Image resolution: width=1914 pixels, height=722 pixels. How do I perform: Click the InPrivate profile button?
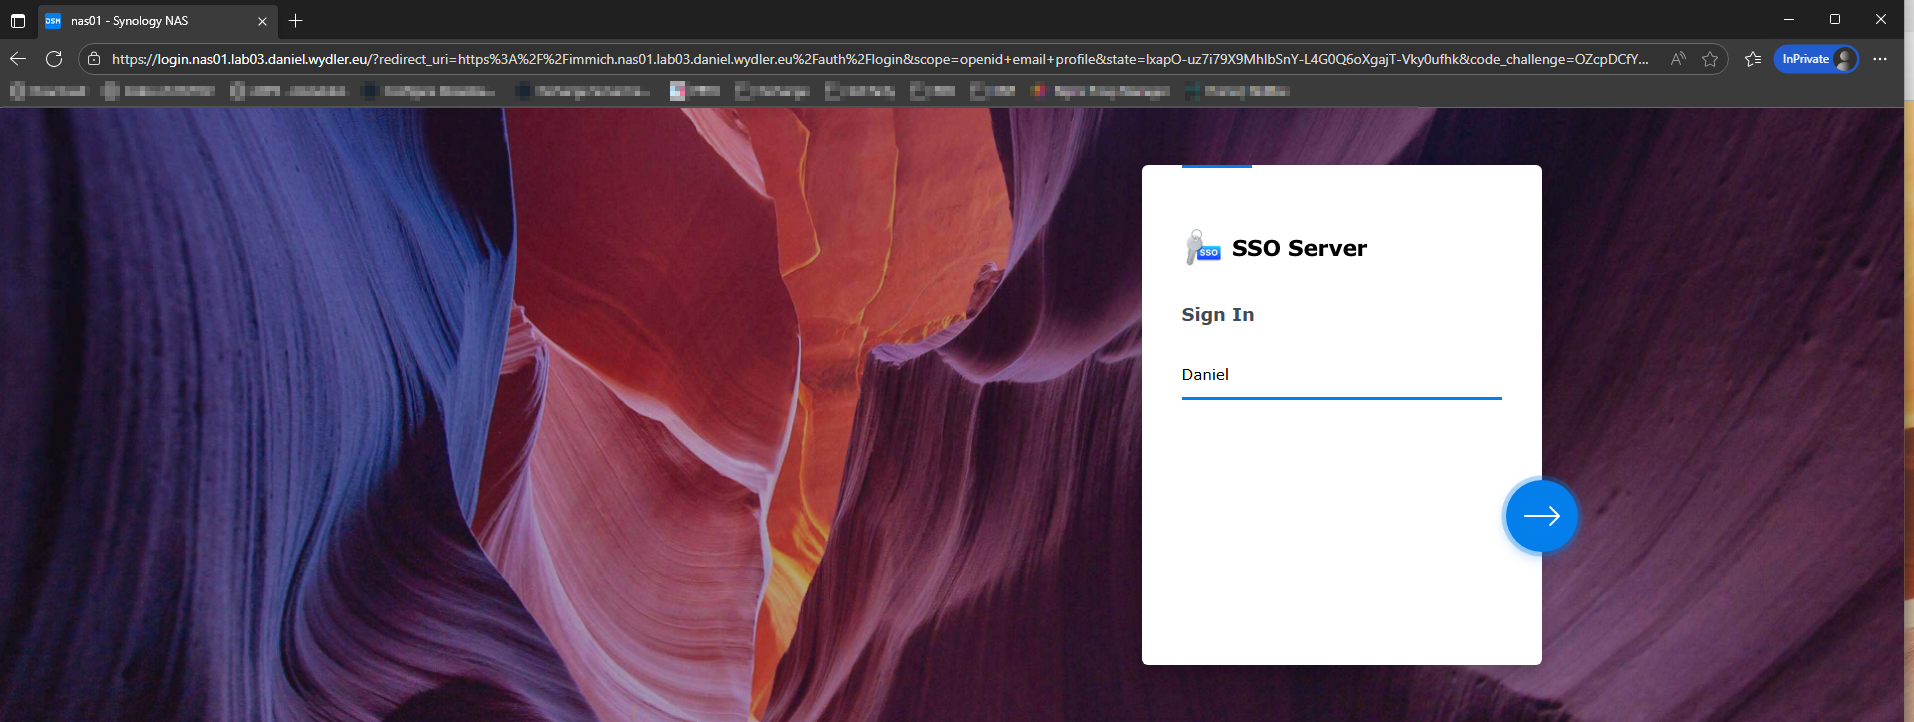[1815, 59]
